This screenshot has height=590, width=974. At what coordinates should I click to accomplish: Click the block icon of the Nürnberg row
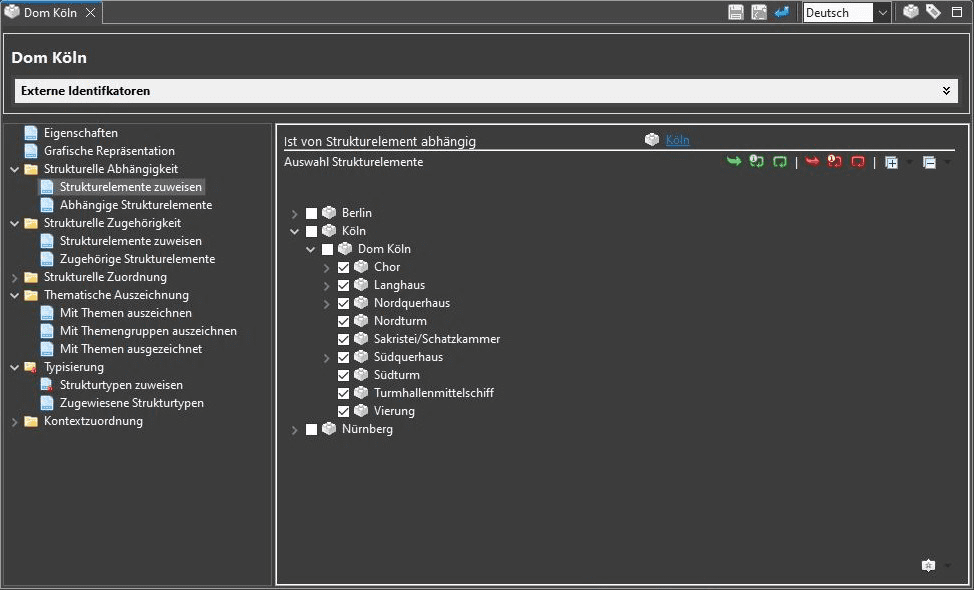tap(329, 429)
